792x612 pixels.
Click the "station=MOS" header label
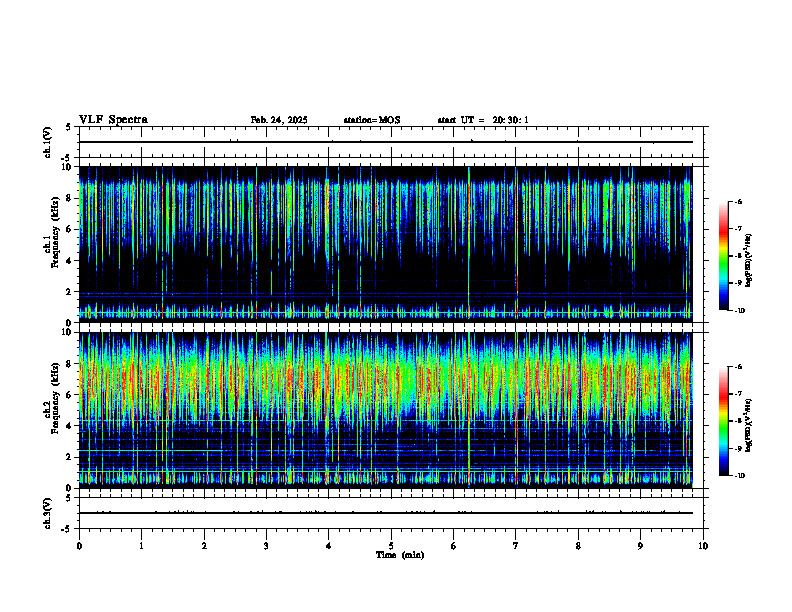pyautogui.click(x=372, y=120)
